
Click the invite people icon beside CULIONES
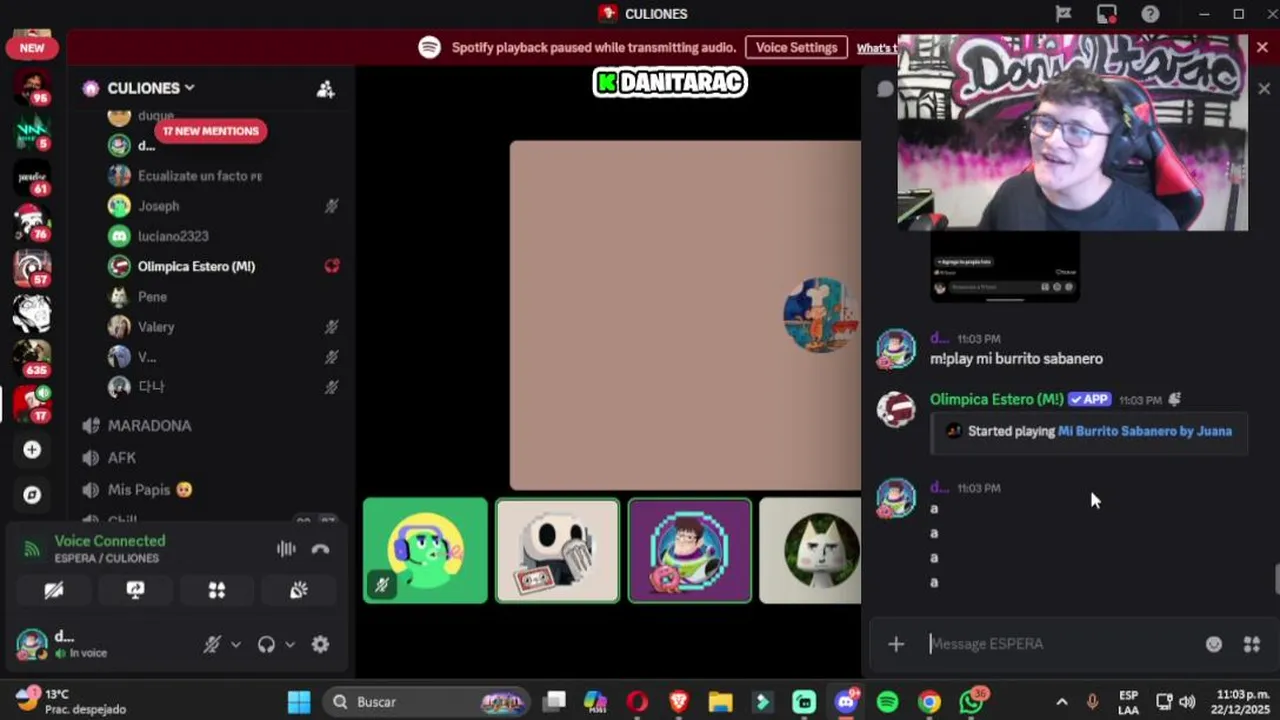(x=325, y=89)
